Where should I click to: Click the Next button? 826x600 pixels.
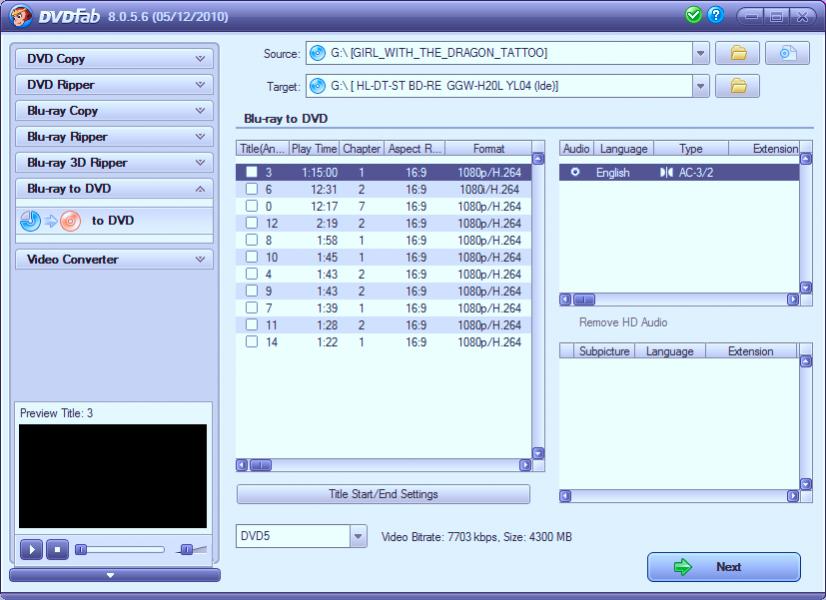point(724,567)
